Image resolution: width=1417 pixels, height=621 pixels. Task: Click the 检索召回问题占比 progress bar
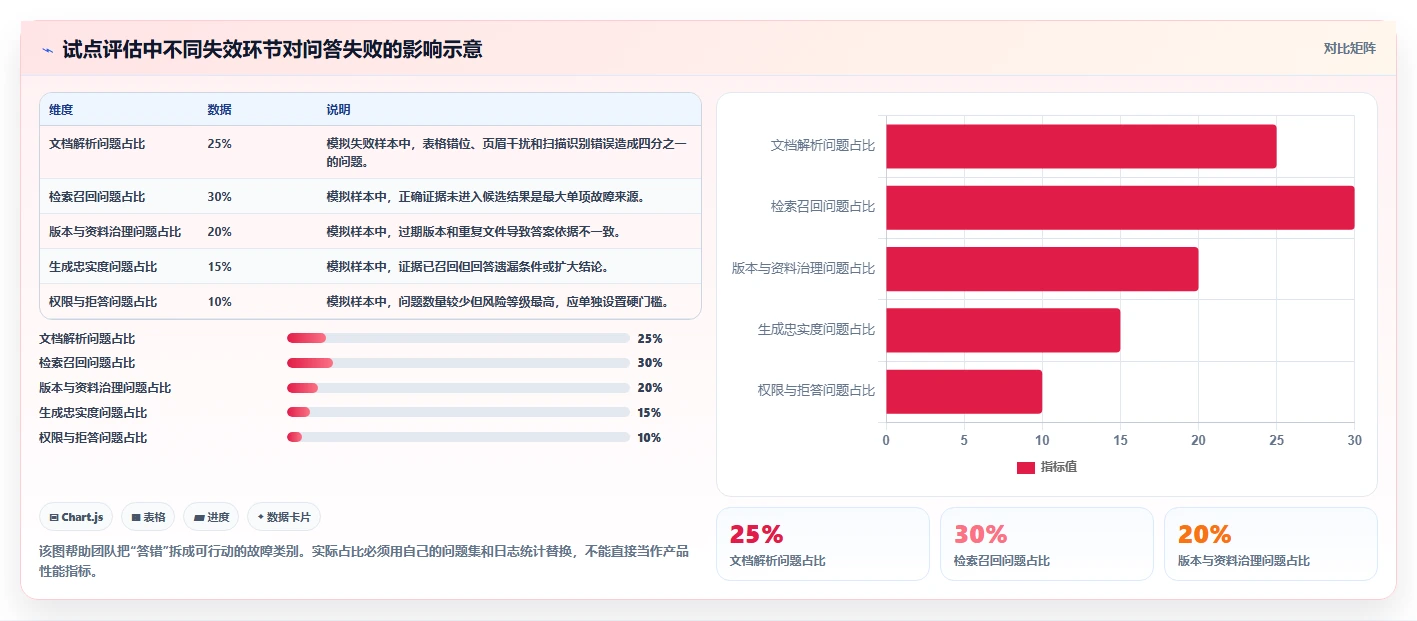pos(458,363)
